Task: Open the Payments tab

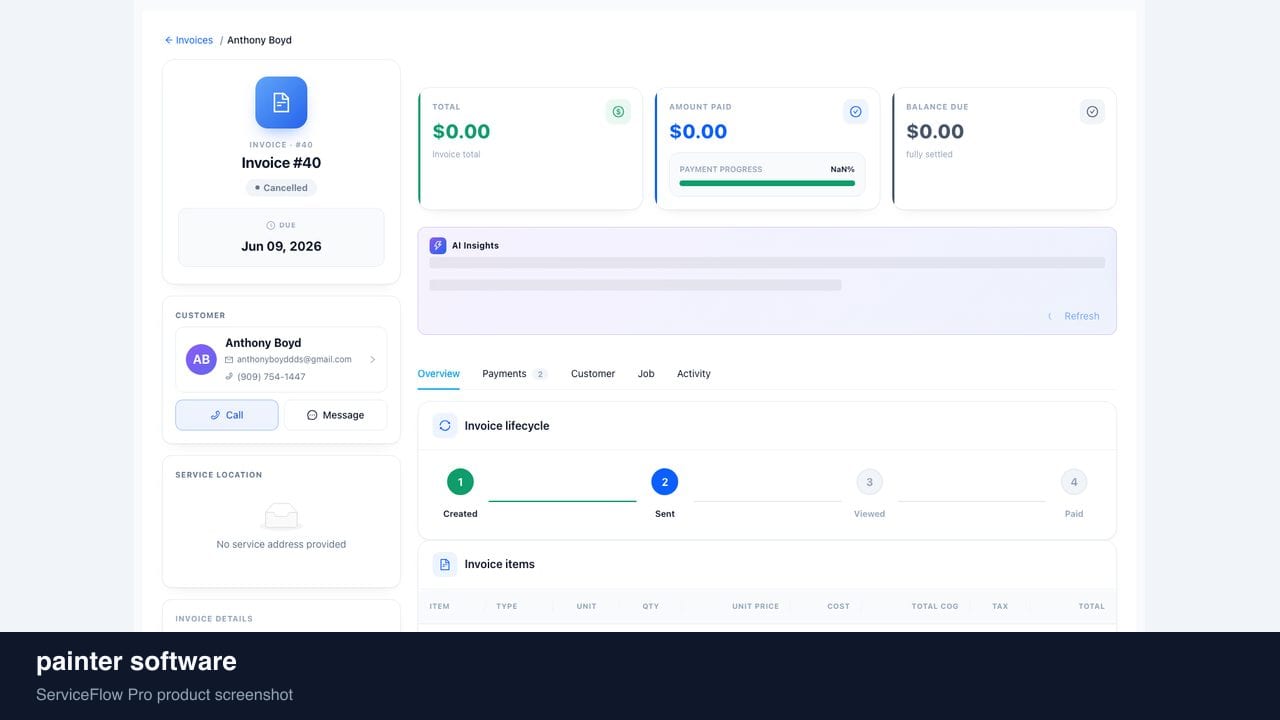Action: [x=504, y=374]
